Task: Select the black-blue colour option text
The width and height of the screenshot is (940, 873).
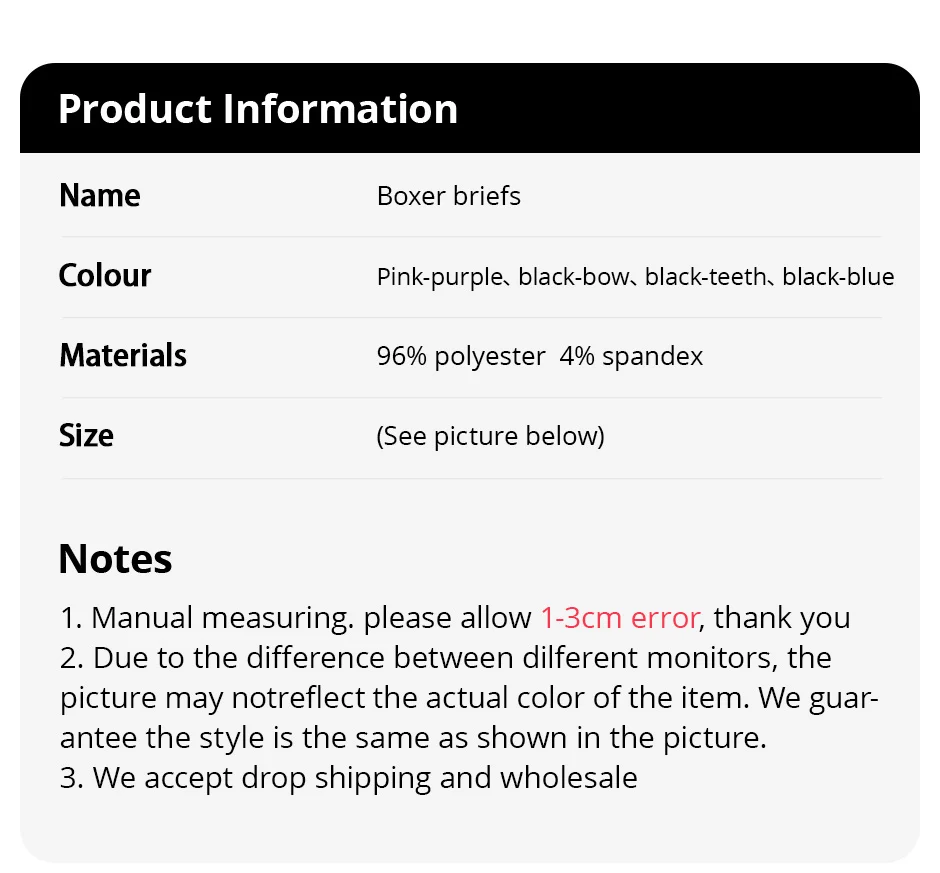Action: coord(838,277)
